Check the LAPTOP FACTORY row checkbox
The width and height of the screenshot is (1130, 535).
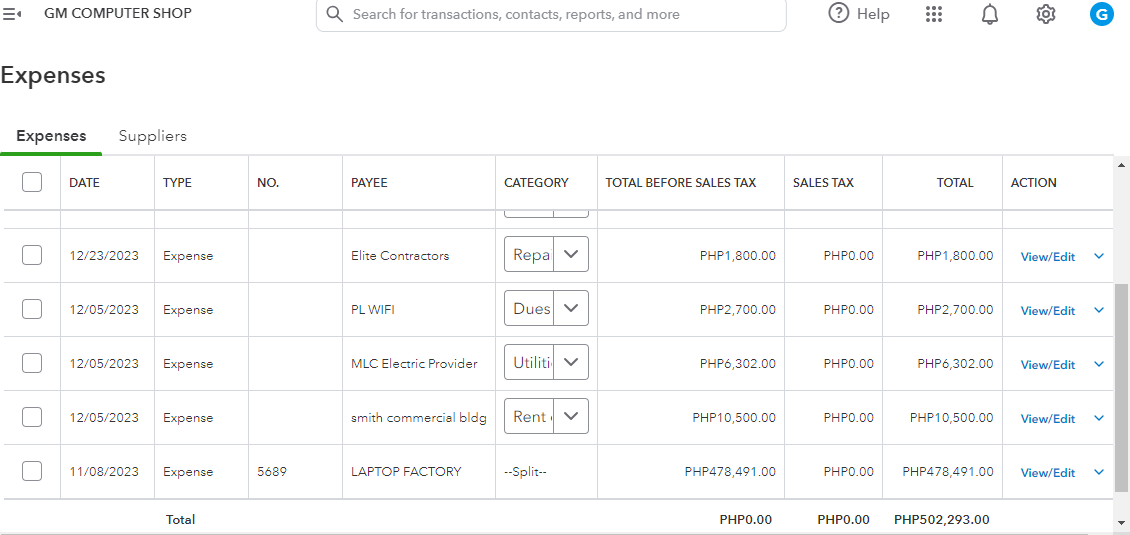(32, 471)
